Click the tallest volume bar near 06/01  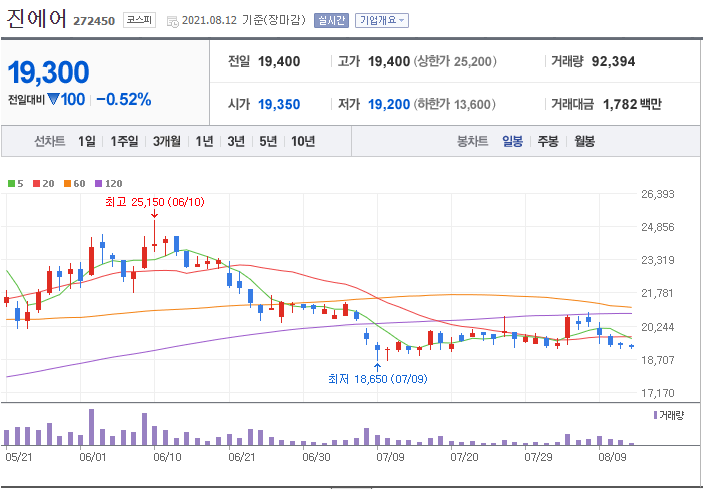tap(91, 427)
